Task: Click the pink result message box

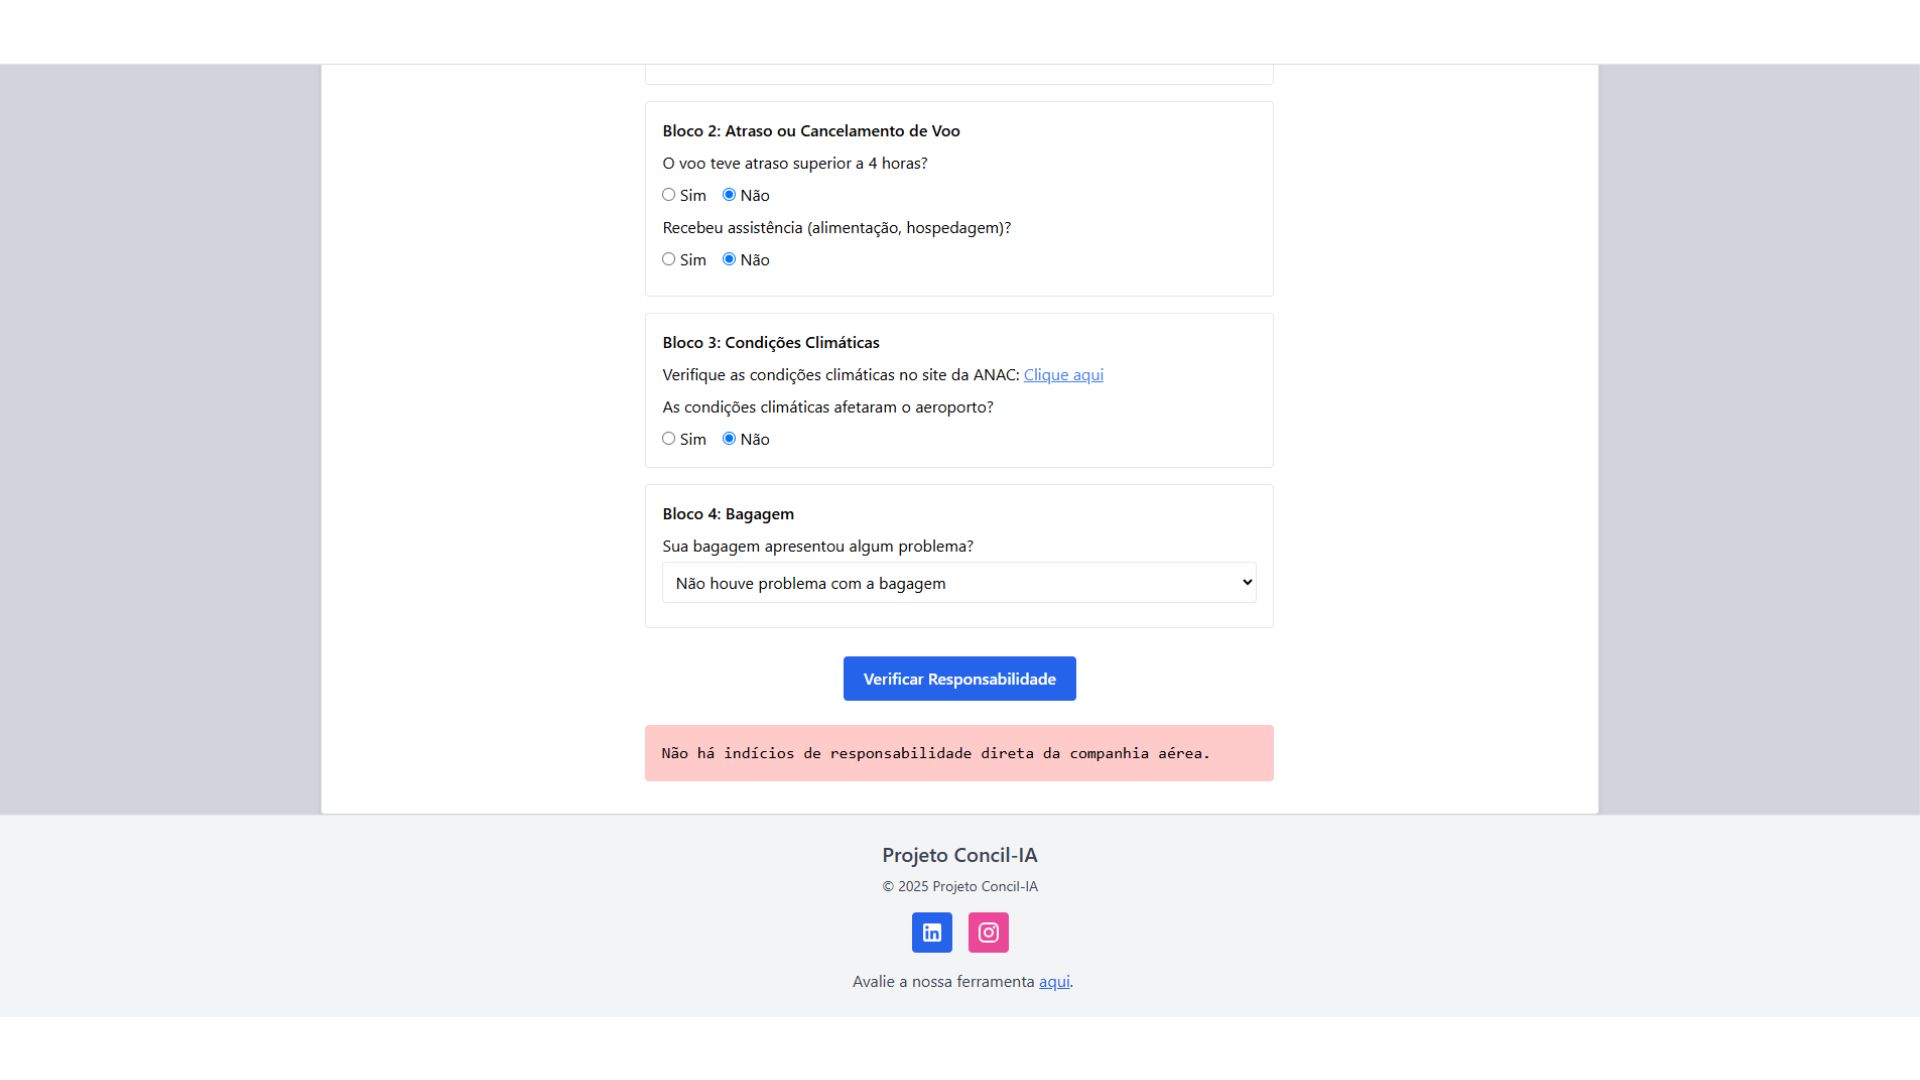Action: point(958,753)
